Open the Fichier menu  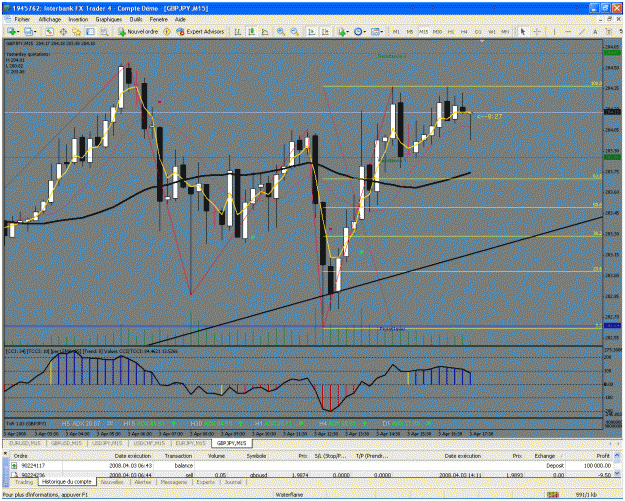[22, 19]
